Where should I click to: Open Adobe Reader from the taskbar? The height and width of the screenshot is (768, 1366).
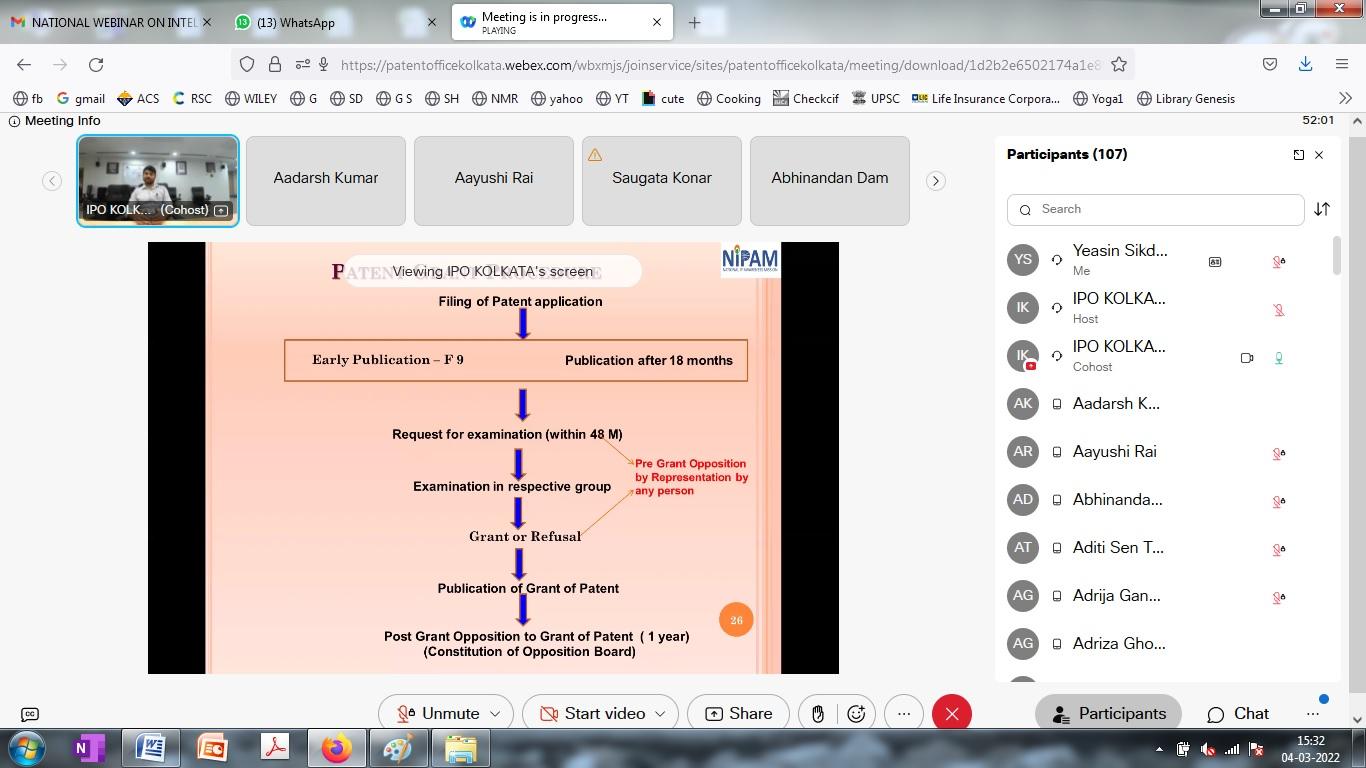pos(274,748)
